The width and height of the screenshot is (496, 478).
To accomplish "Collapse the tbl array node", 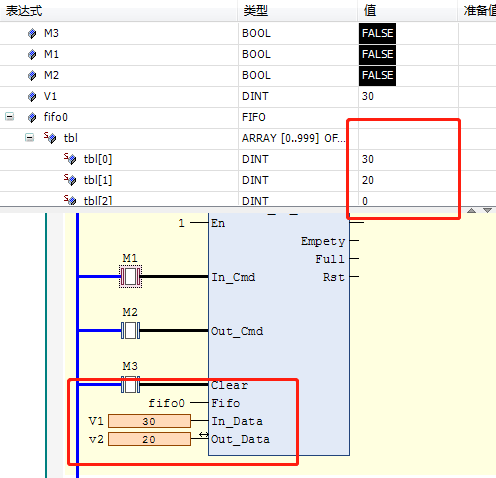I will (x=30, y=138).
